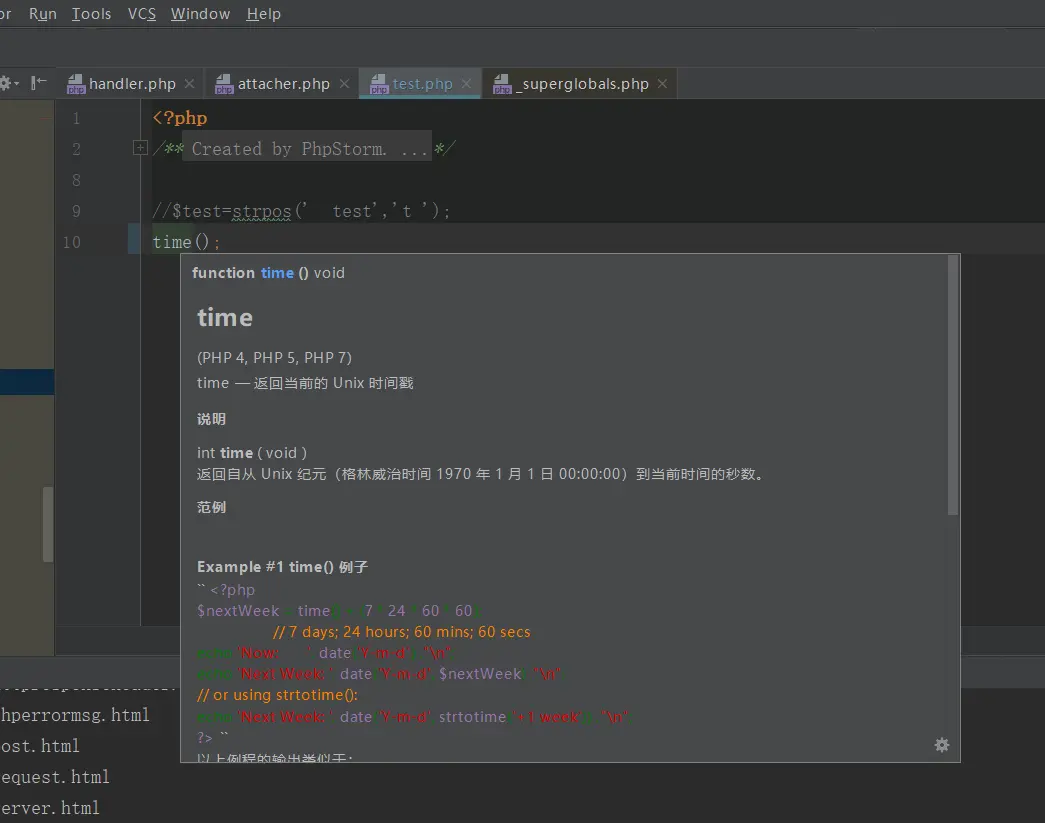The image size is (1045, 823).
Task: Click the attacher.php file icon
Action: point(224,84)
